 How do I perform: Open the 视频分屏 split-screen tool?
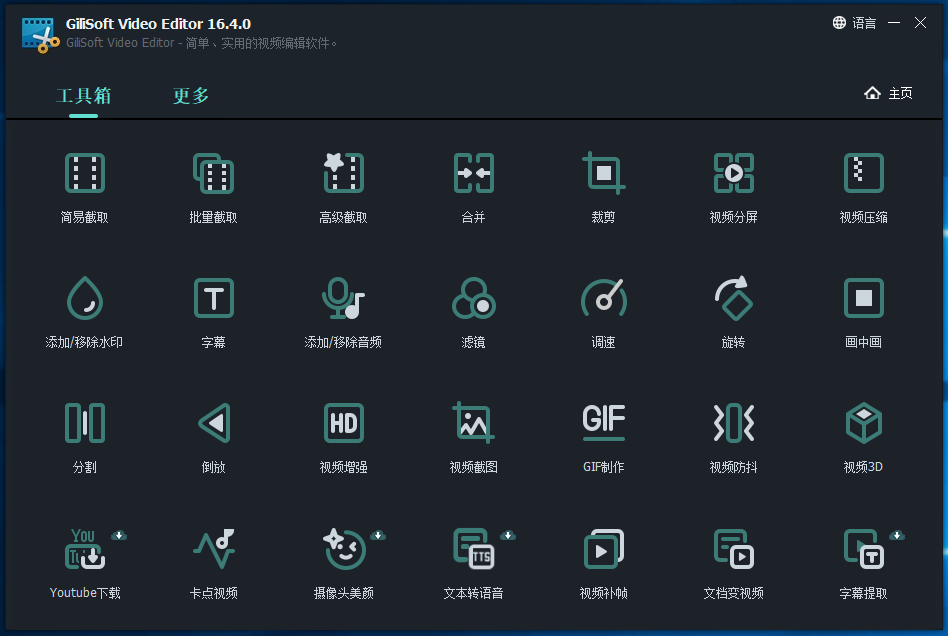point(733,174)
